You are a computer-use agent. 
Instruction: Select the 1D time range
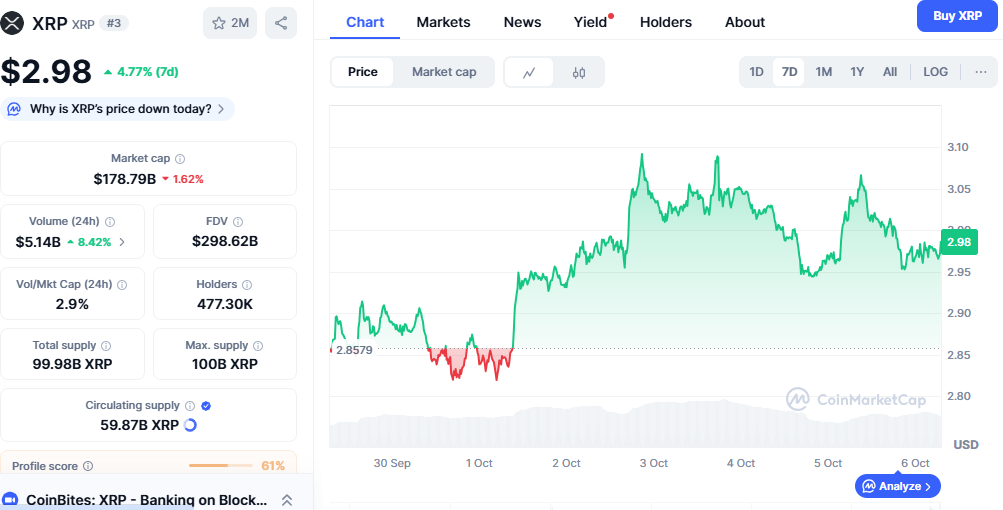(x=757, y=72)
